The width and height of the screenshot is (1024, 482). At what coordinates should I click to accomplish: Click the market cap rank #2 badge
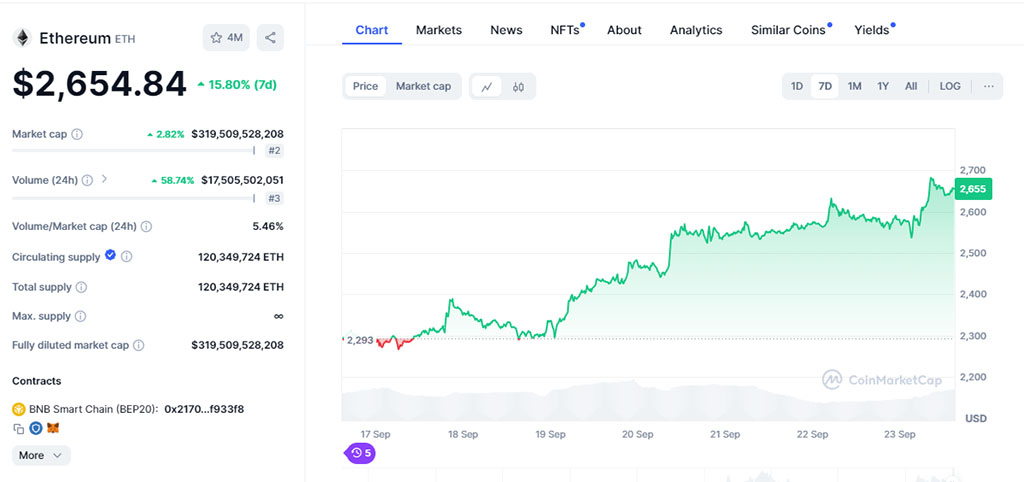[274, 151]
